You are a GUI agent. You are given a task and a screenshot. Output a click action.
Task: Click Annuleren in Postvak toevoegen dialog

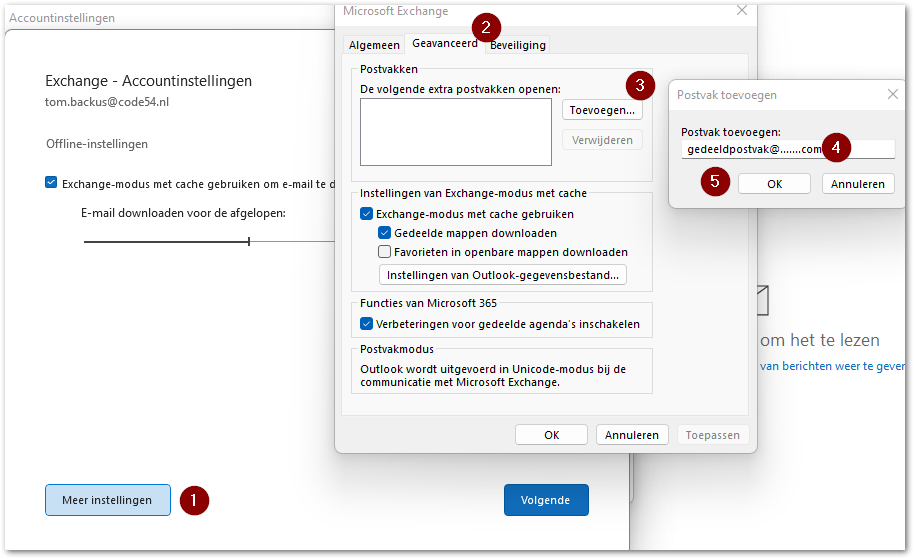[x=858, y=184]
